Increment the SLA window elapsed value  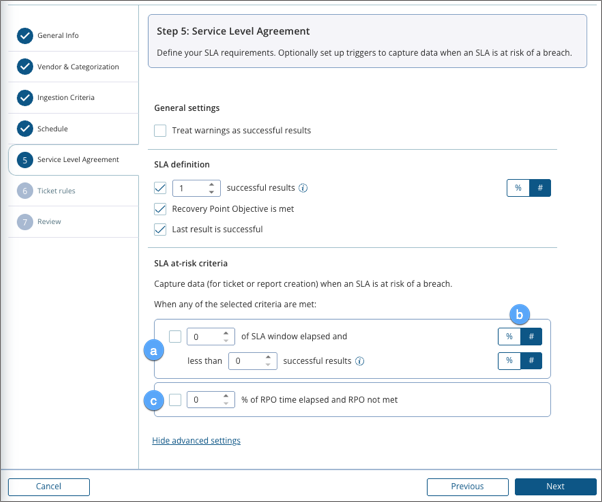coord(227,332)
